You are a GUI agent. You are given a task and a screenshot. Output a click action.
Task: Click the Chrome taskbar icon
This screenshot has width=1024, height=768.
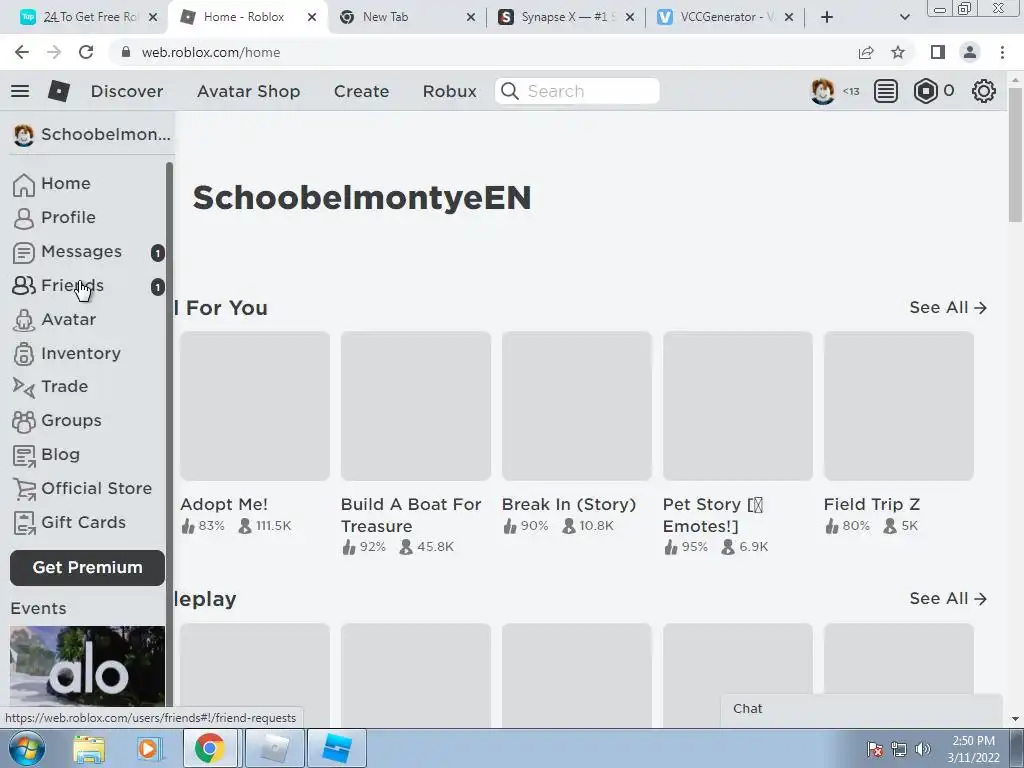tap(209, 748)
